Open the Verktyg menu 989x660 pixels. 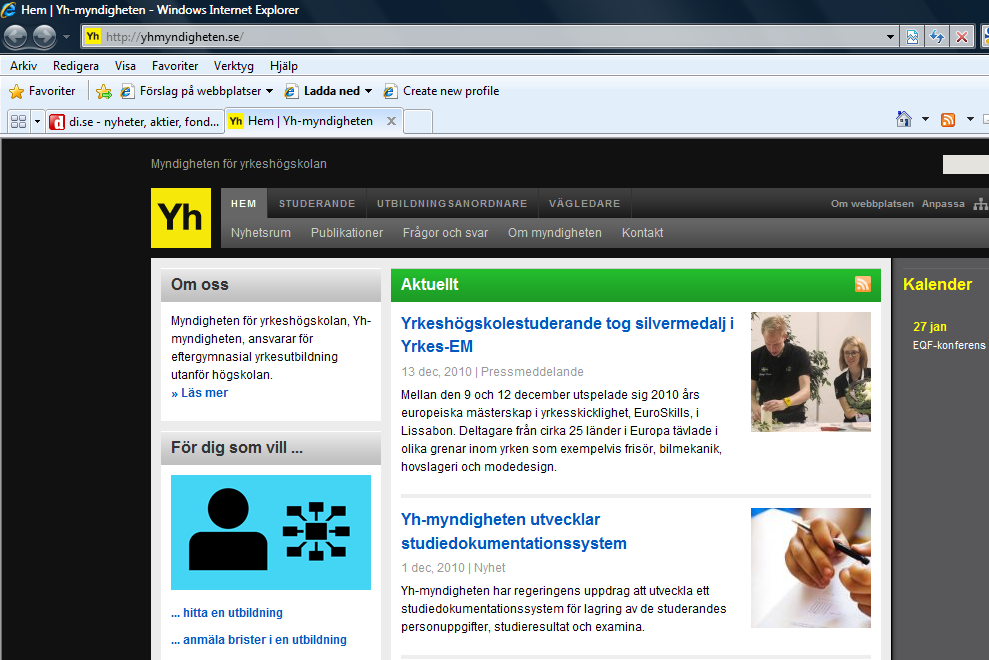pyautogui.click(x=233, y=66)
